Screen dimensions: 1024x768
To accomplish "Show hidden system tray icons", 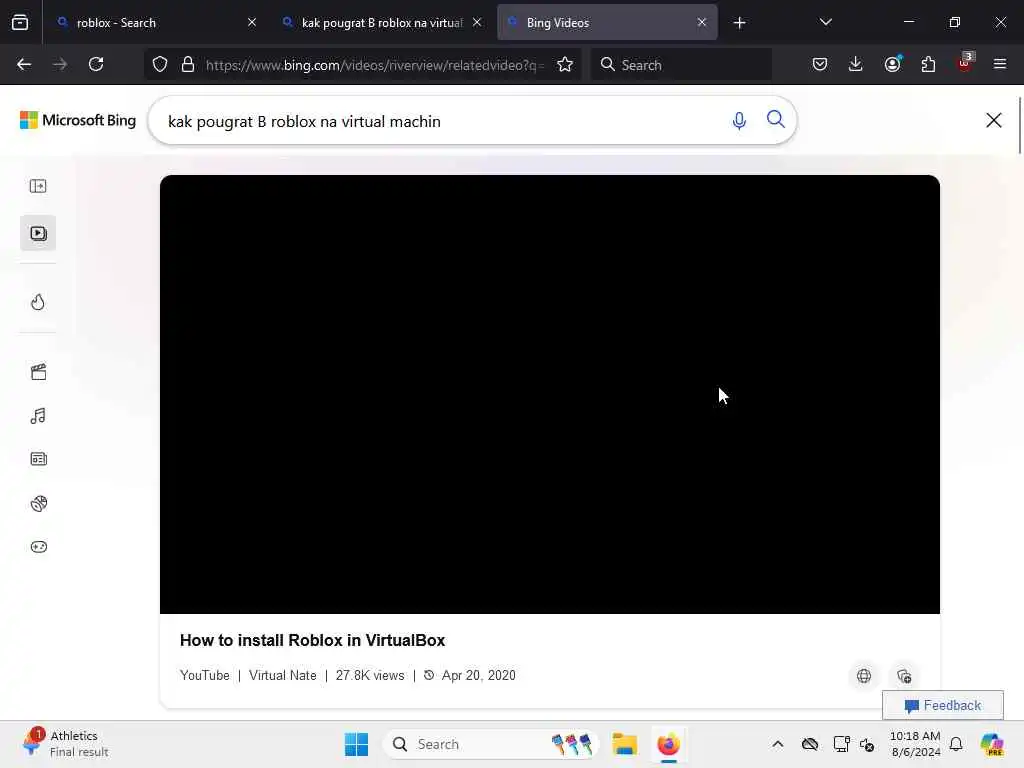I will (777, 744).
